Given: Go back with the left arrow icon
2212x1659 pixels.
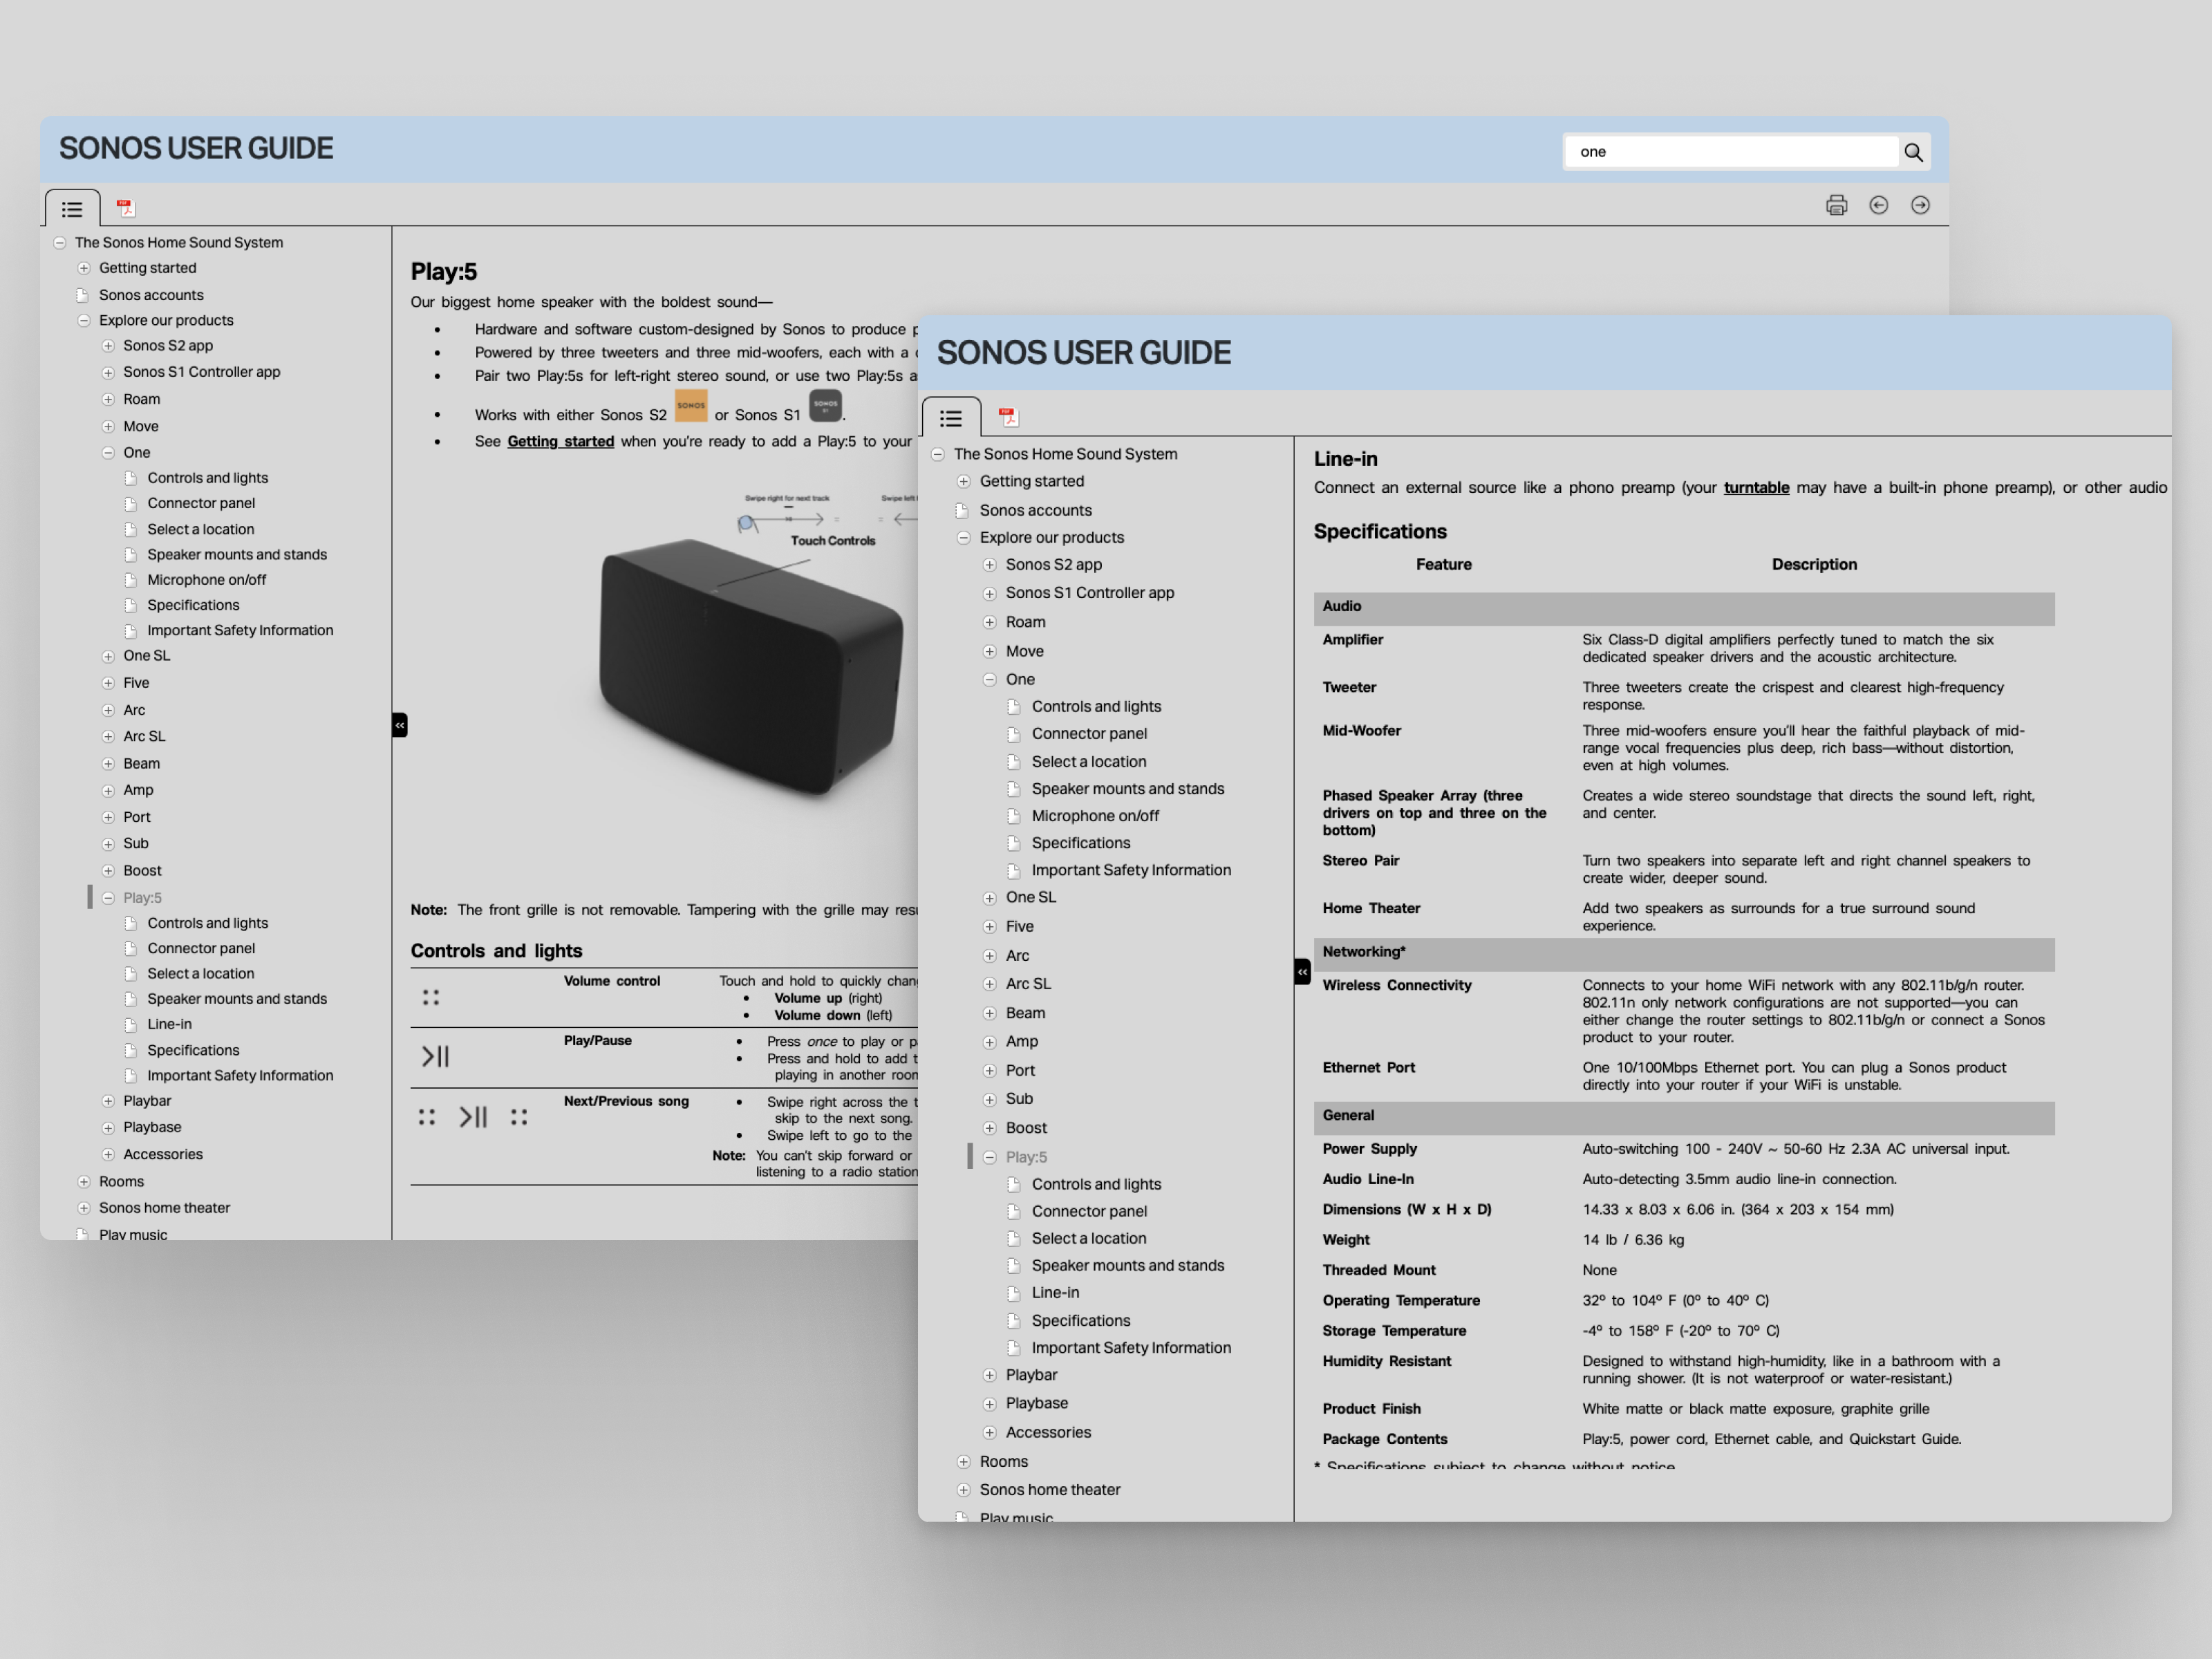Looking at the screenshot, I should (x=1878, y=205).
